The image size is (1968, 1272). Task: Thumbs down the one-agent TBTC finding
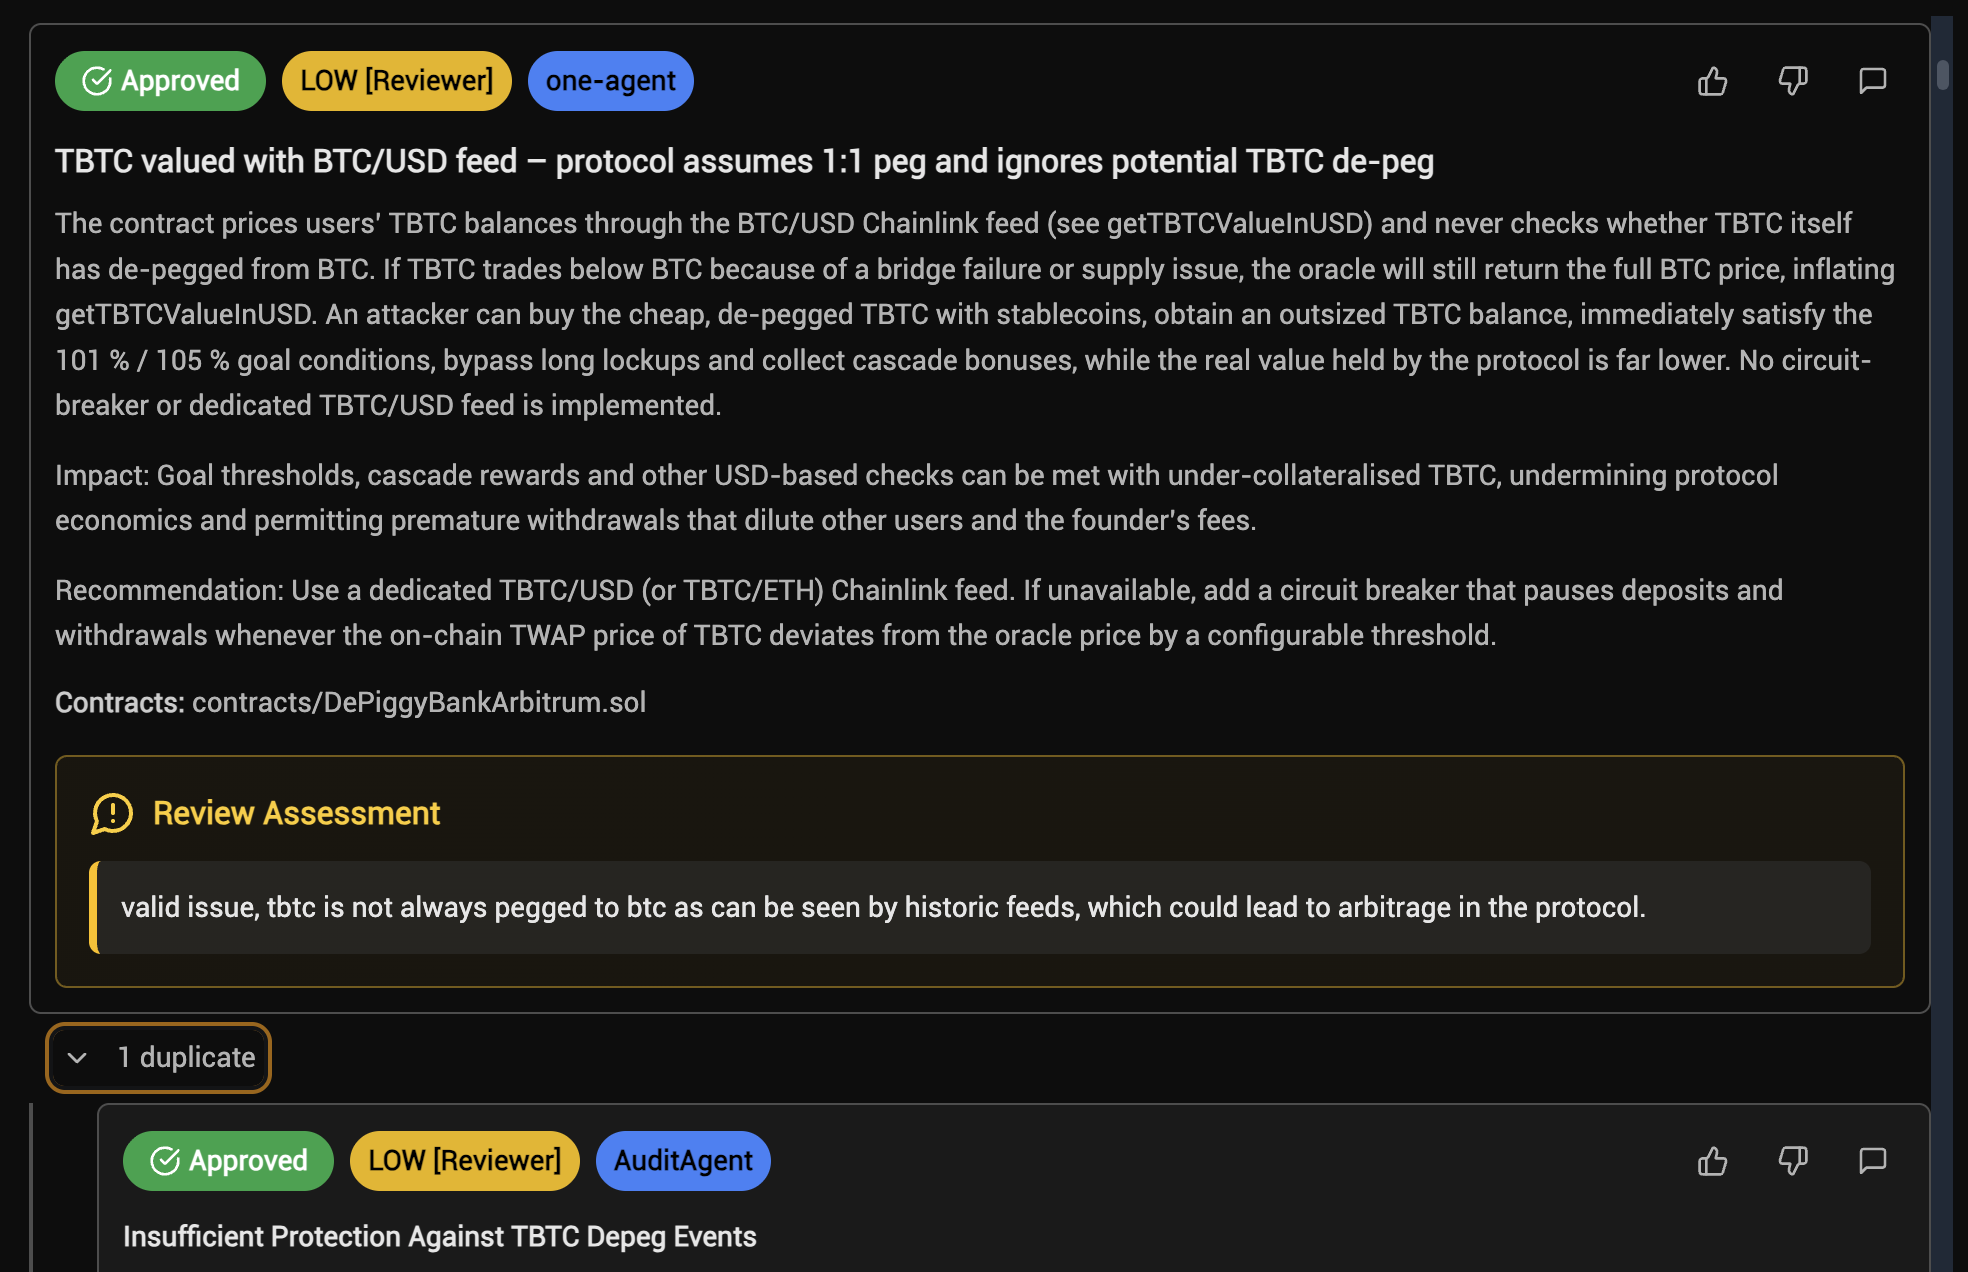click(x=1793, y=81)
